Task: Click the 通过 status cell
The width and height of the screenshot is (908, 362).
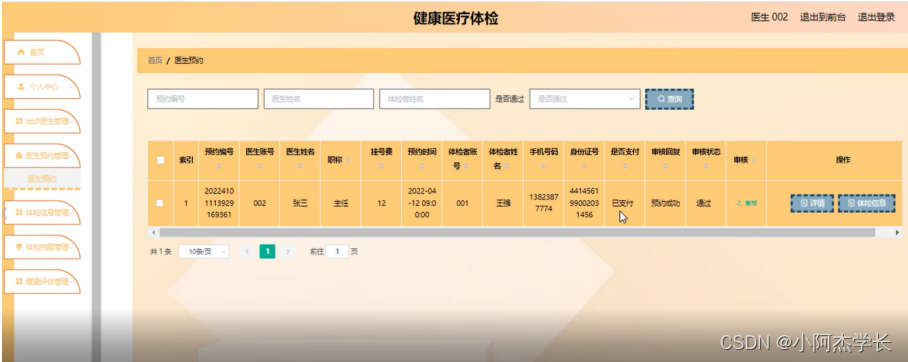Action: point(704,203)
